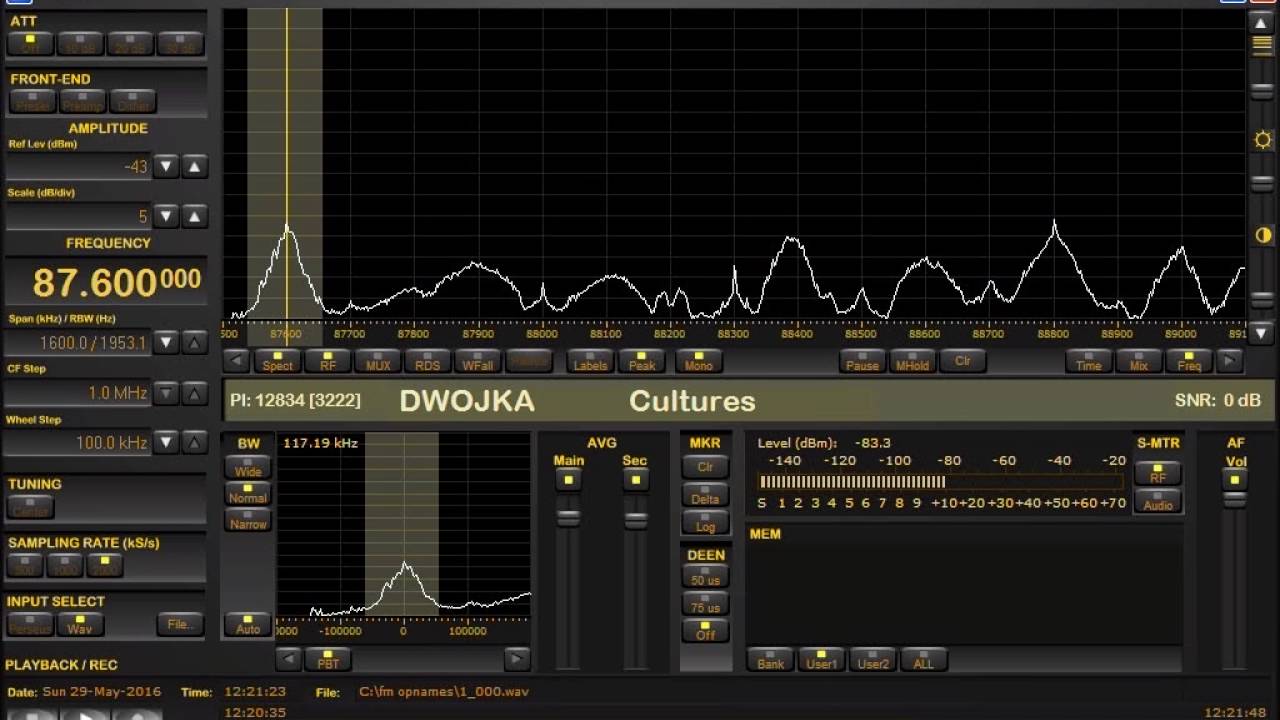Click the 87.600 frequency display
This screenshot has height=720, width=1280.
pos(106,282)
